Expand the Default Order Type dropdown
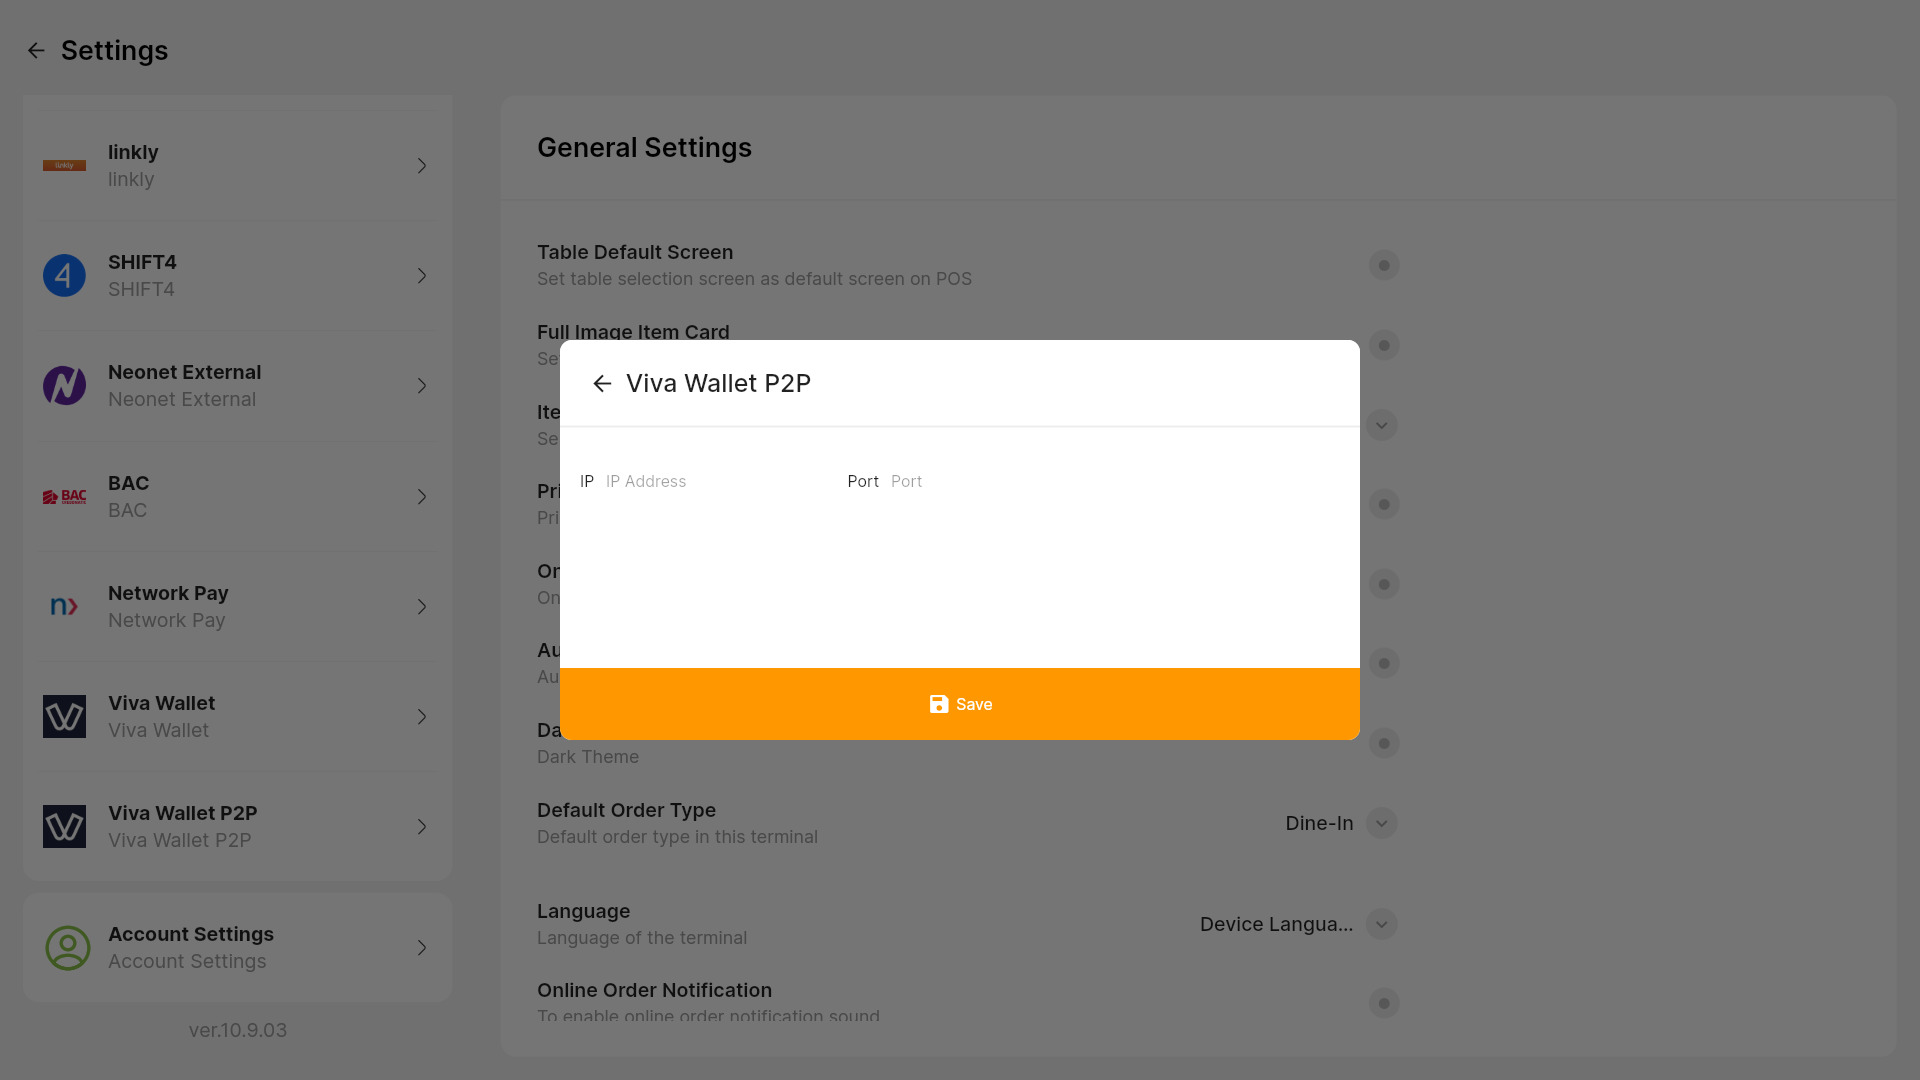 (1381, 824)
